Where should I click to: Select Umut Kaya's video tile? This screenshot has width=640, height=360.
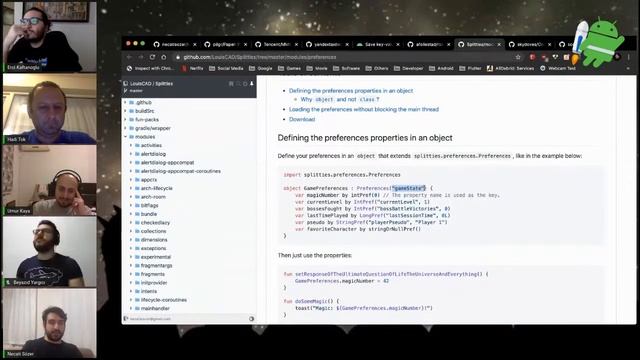tap(50, 180)
